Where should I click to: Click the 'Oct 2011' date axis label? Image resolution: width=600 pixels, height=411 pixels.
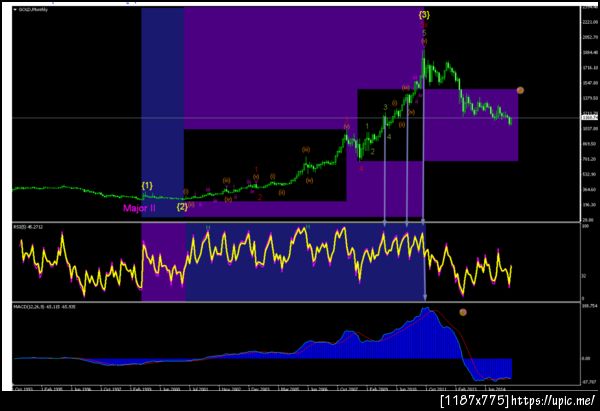pos(435,389)
